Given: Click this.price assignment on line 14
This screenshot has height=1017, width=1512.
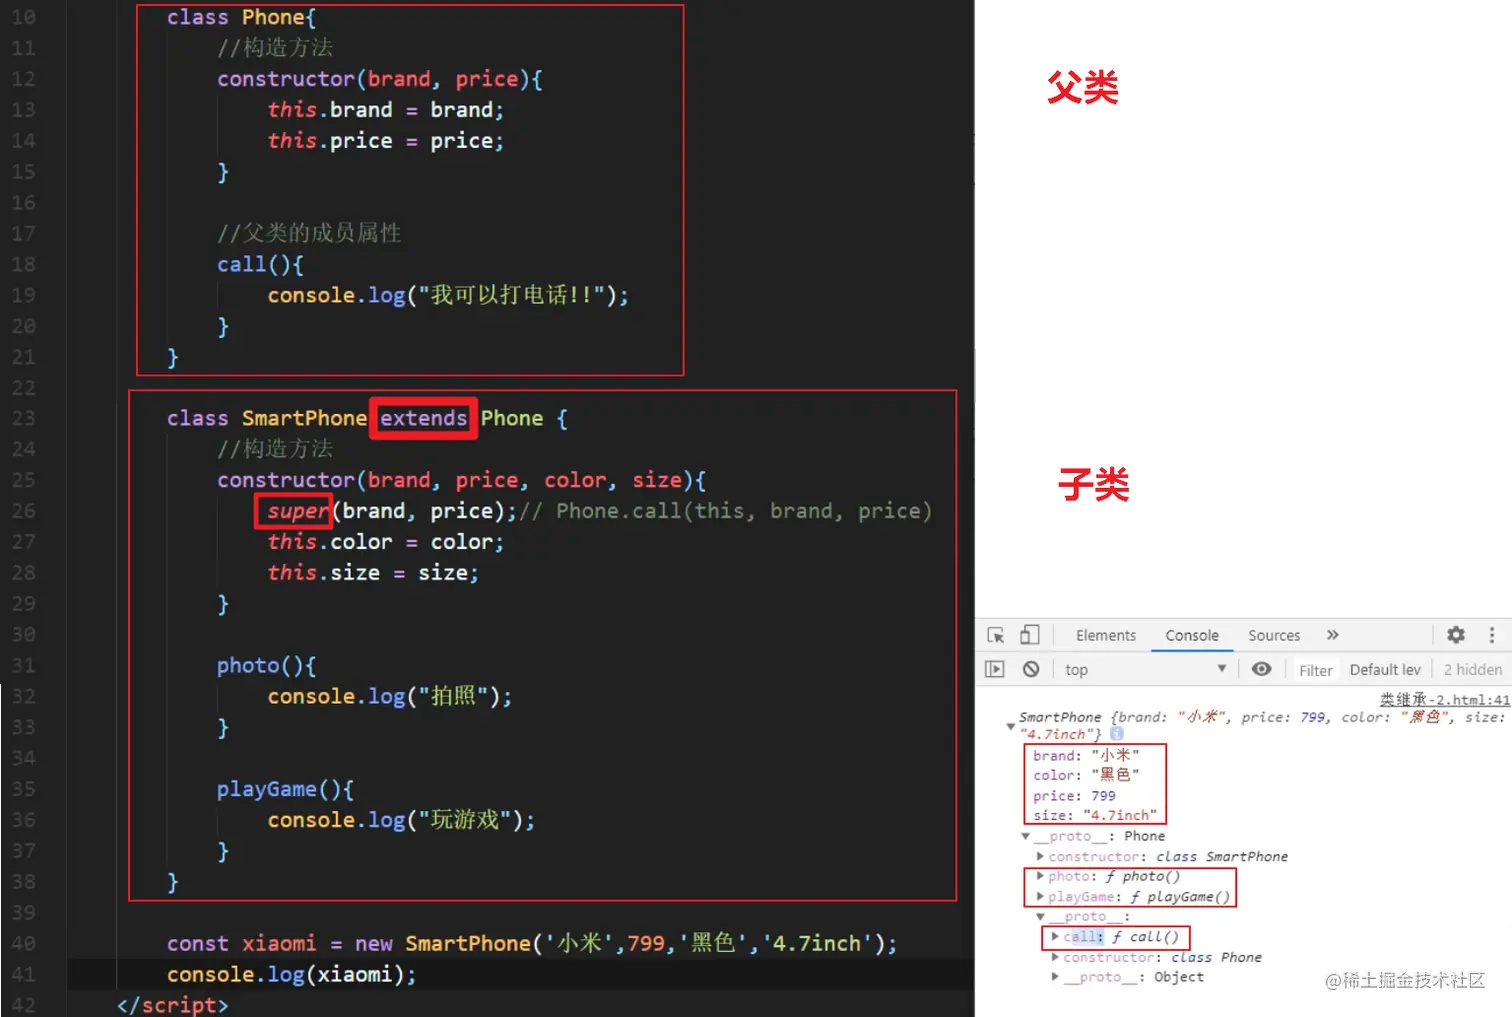Looking at the screenshot, I should click(385, 141).
